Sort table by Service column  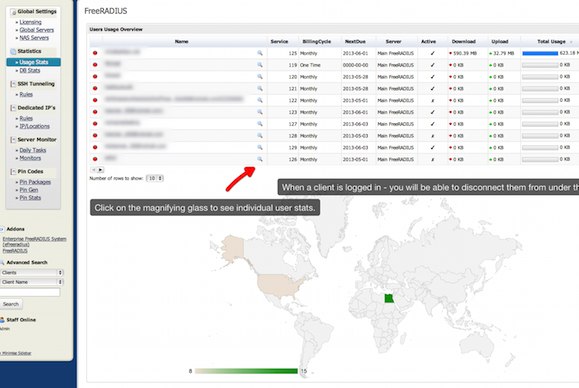pos(279,41)
